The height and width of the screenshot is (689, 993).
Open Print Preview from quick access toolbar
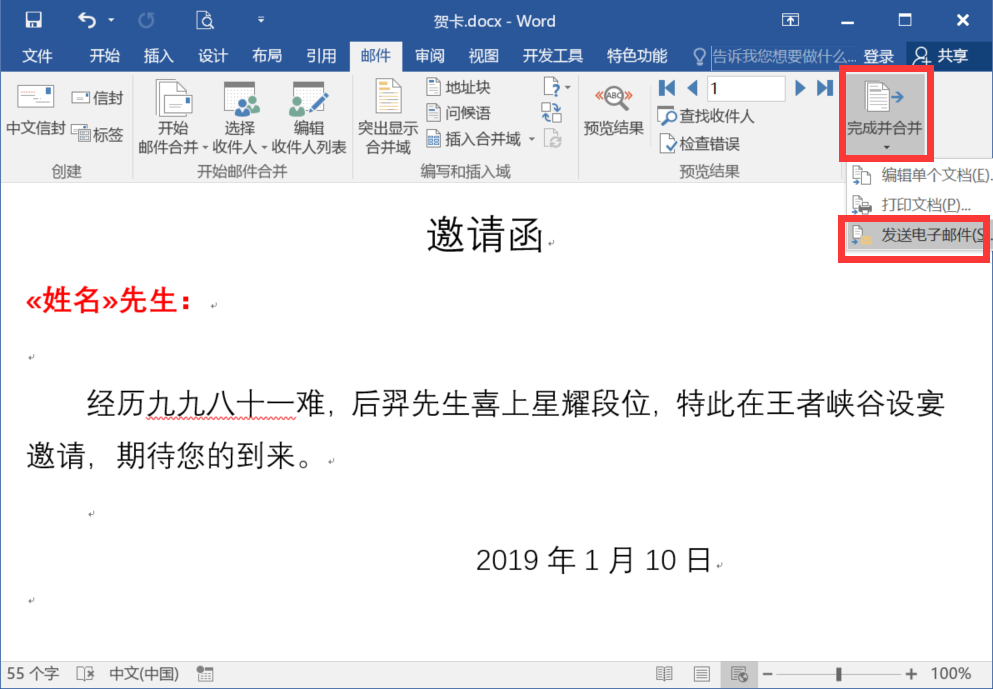(x=205, y=20)
